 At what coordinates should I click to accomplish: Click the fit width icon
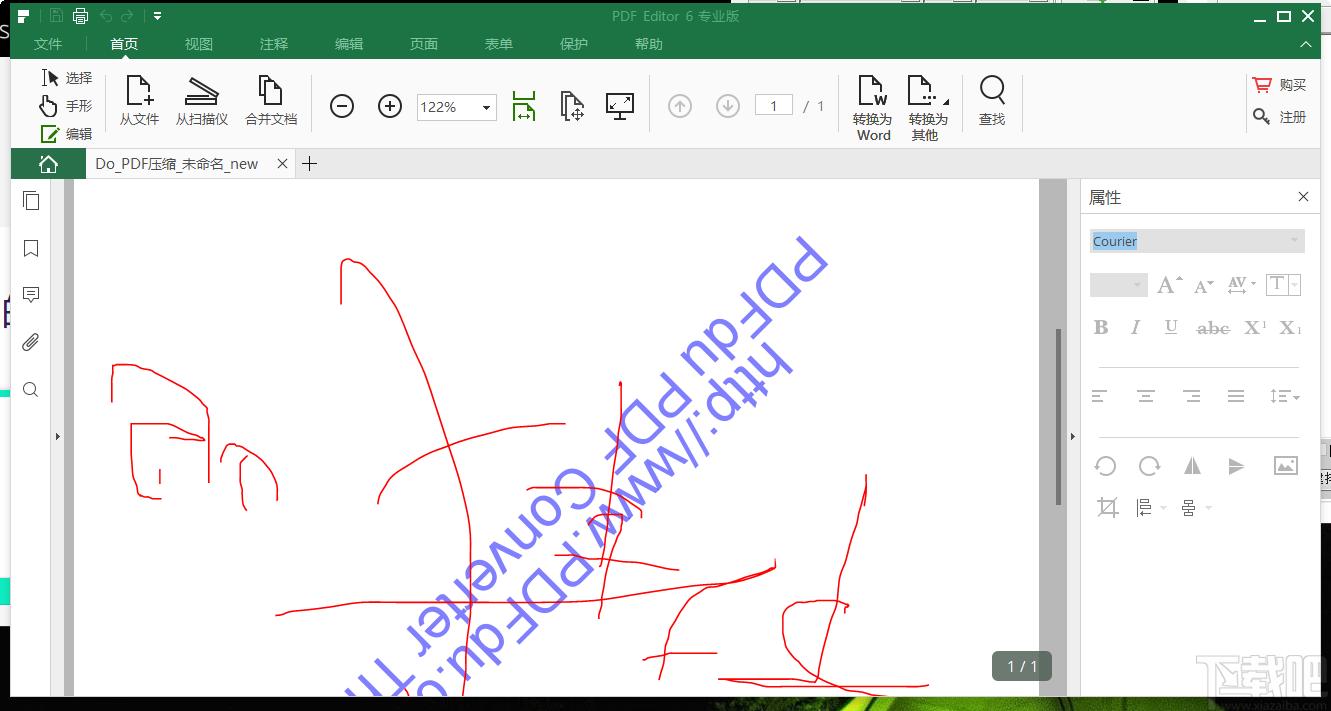pos(524,106)
